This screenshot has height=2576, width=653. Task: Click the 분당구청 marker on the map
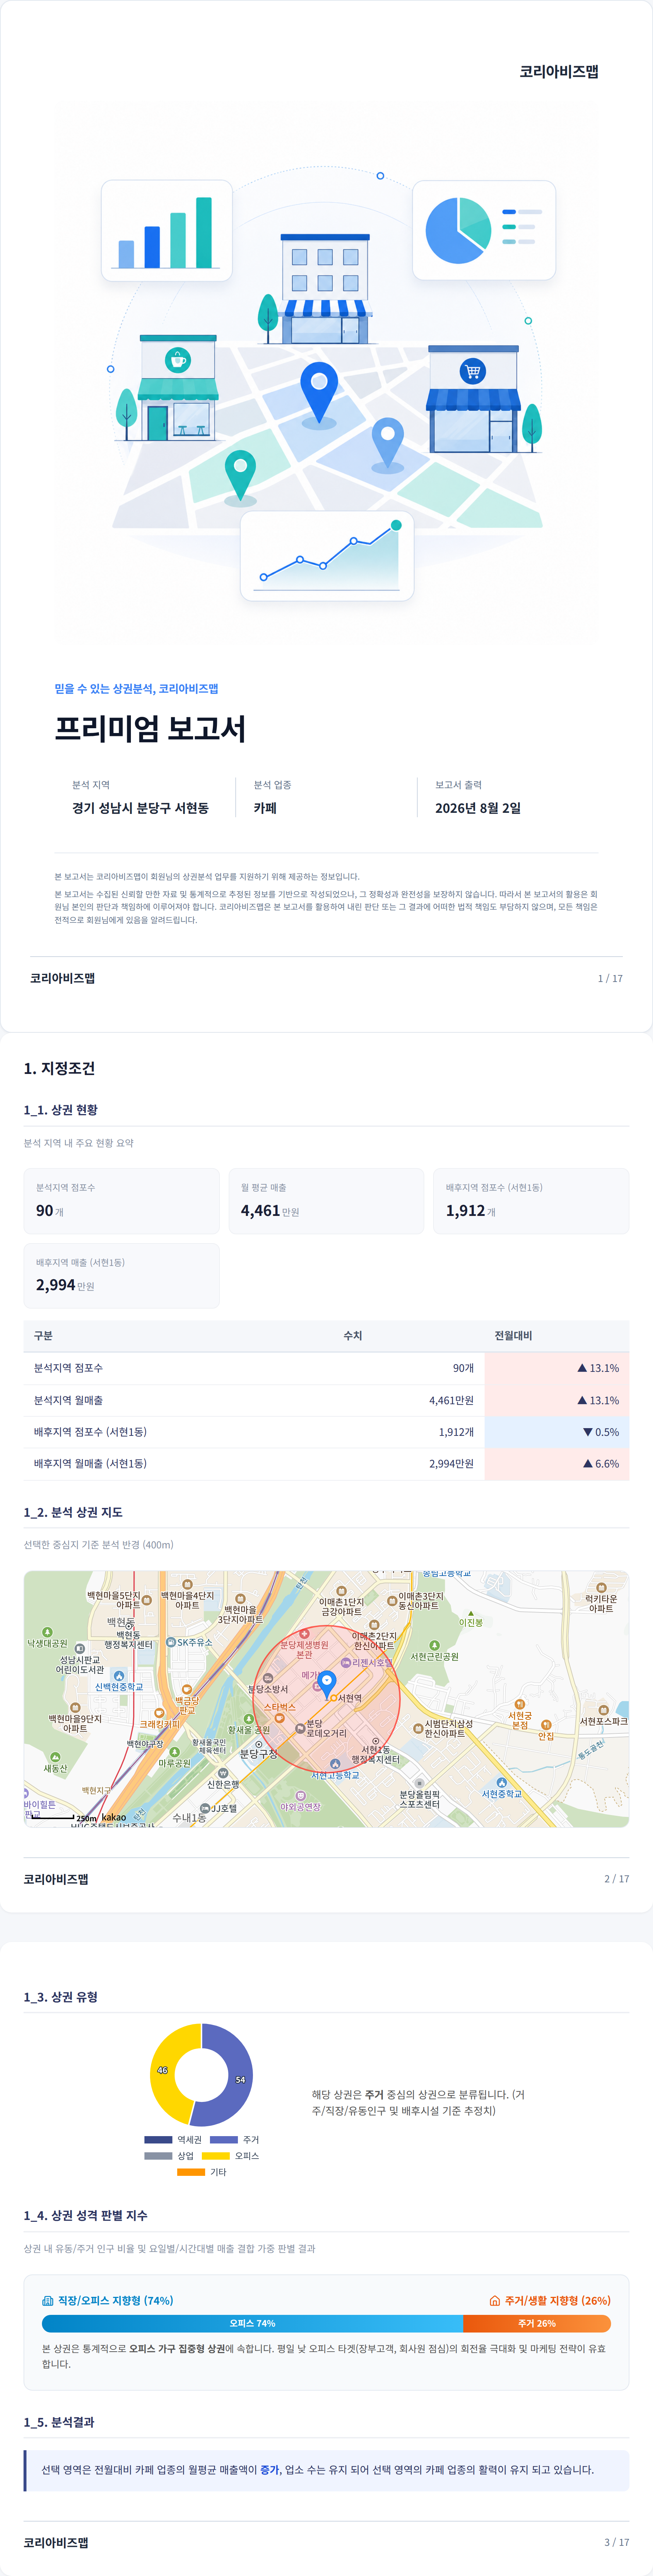tap(259, 1744)
